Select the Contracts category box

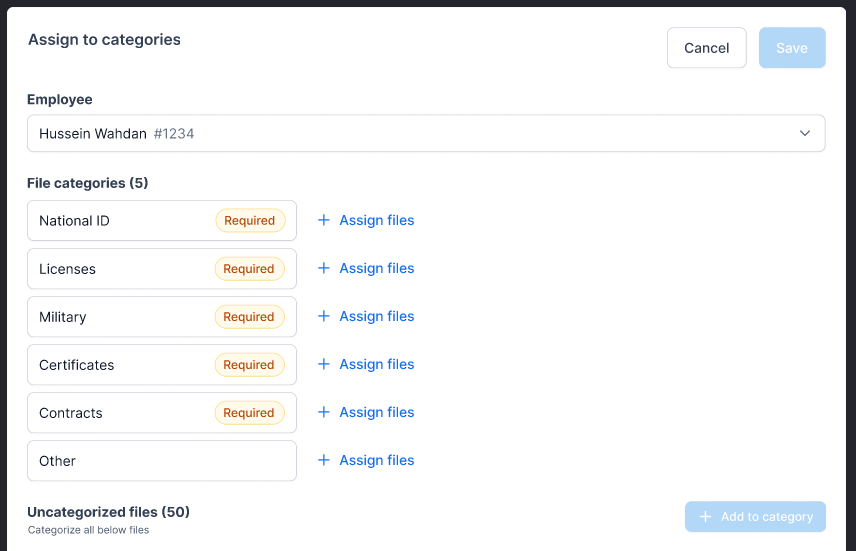(120, 413)
